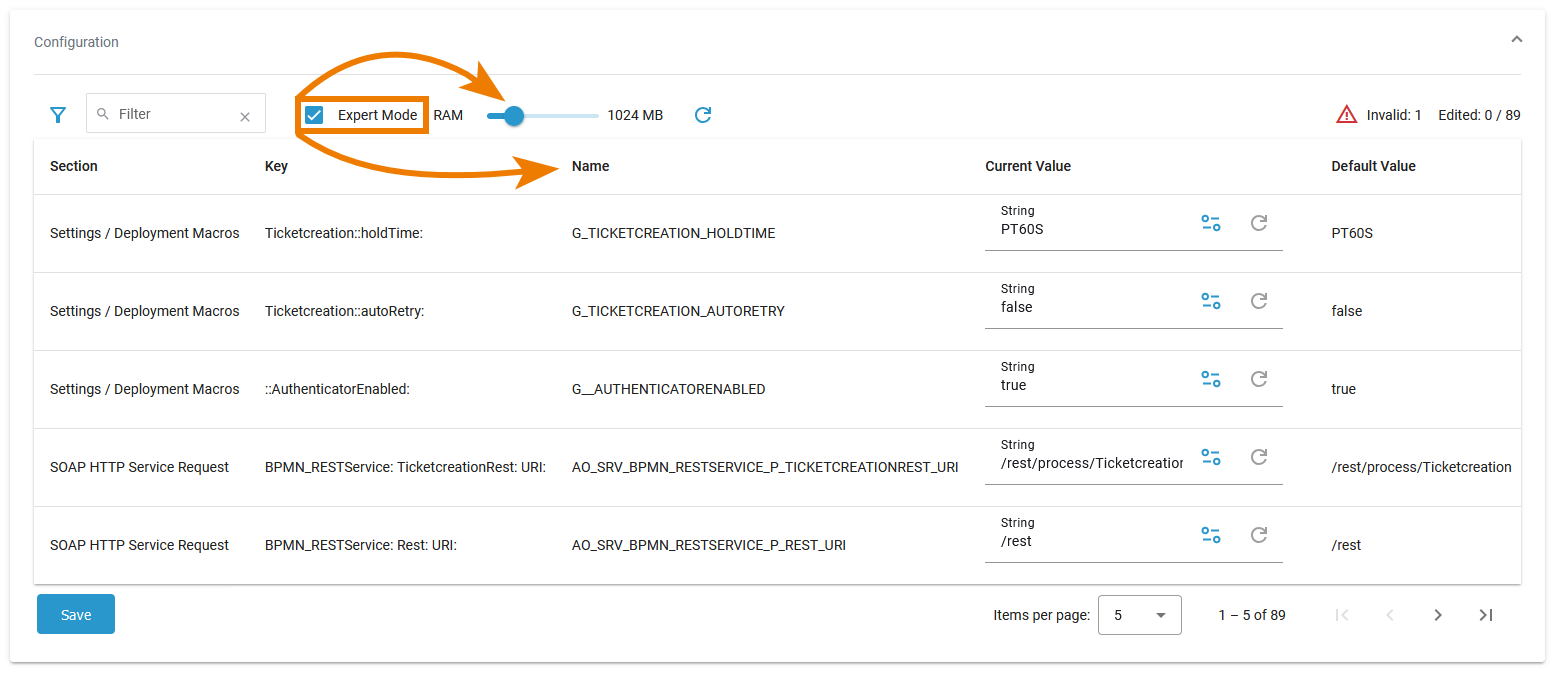This screenshot has height=673, width=1558.
Task: Click the G__AUTHENTICATORENABLED name cell
Action: (669, 389)
